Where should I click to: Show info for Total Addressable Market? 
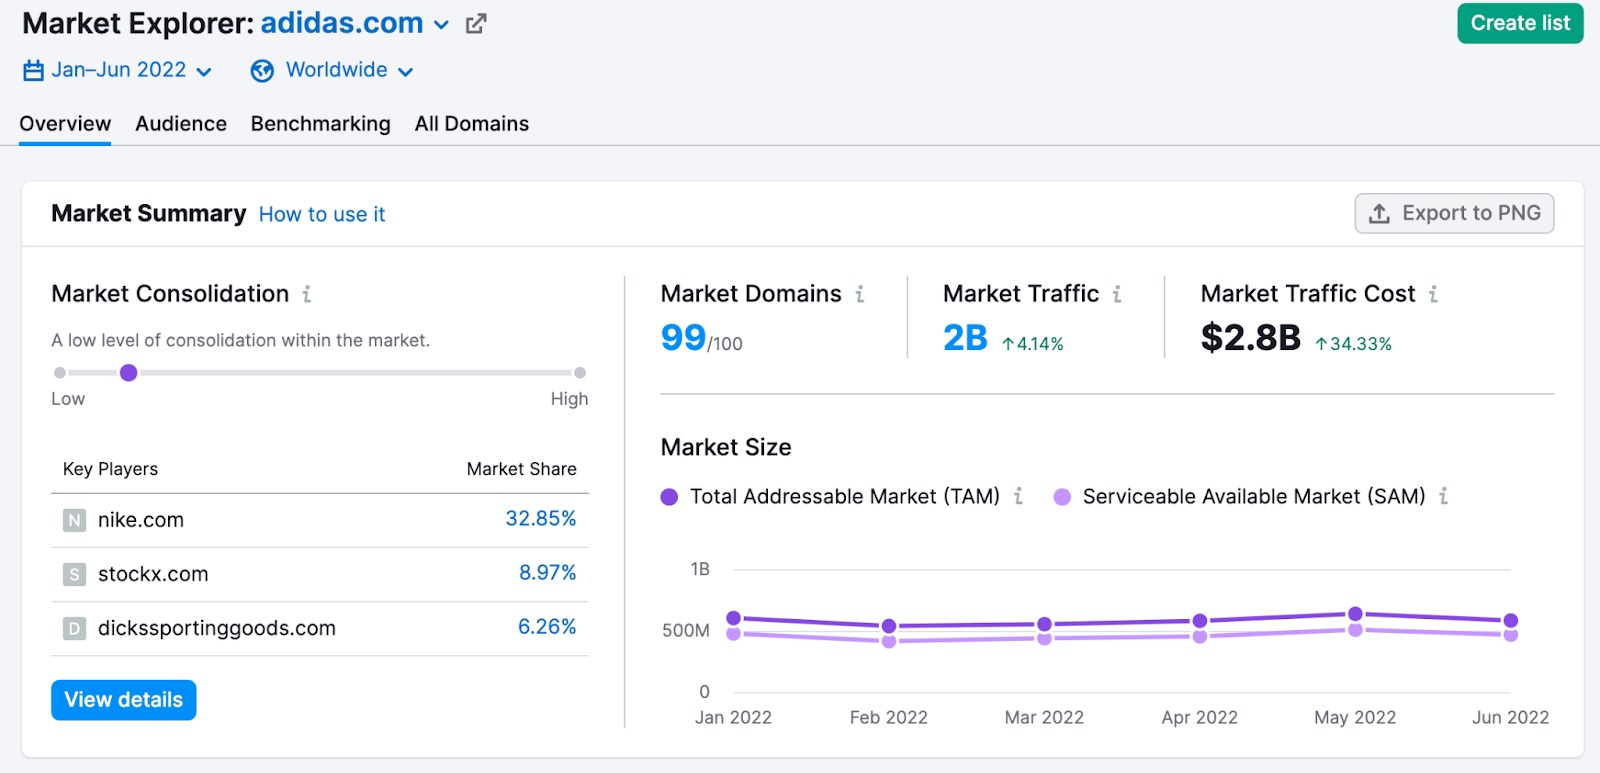click(x=1018, y=496)
